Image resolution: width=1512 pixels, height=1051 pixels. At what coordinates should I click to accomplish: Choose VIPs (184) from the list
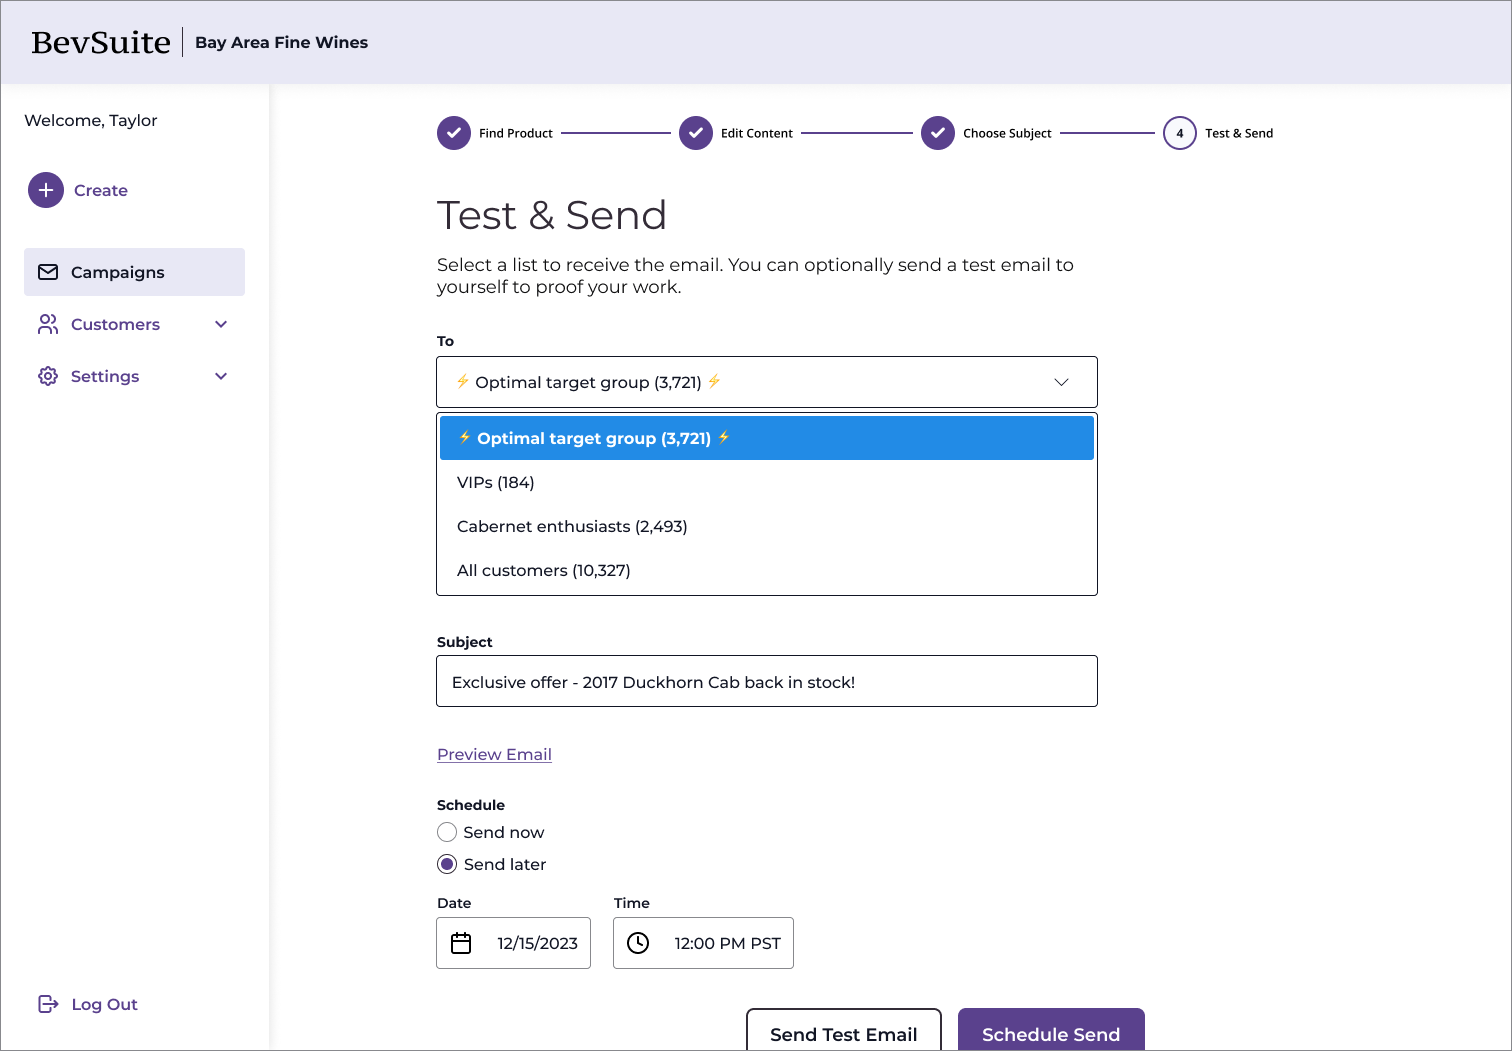point(767,482)
